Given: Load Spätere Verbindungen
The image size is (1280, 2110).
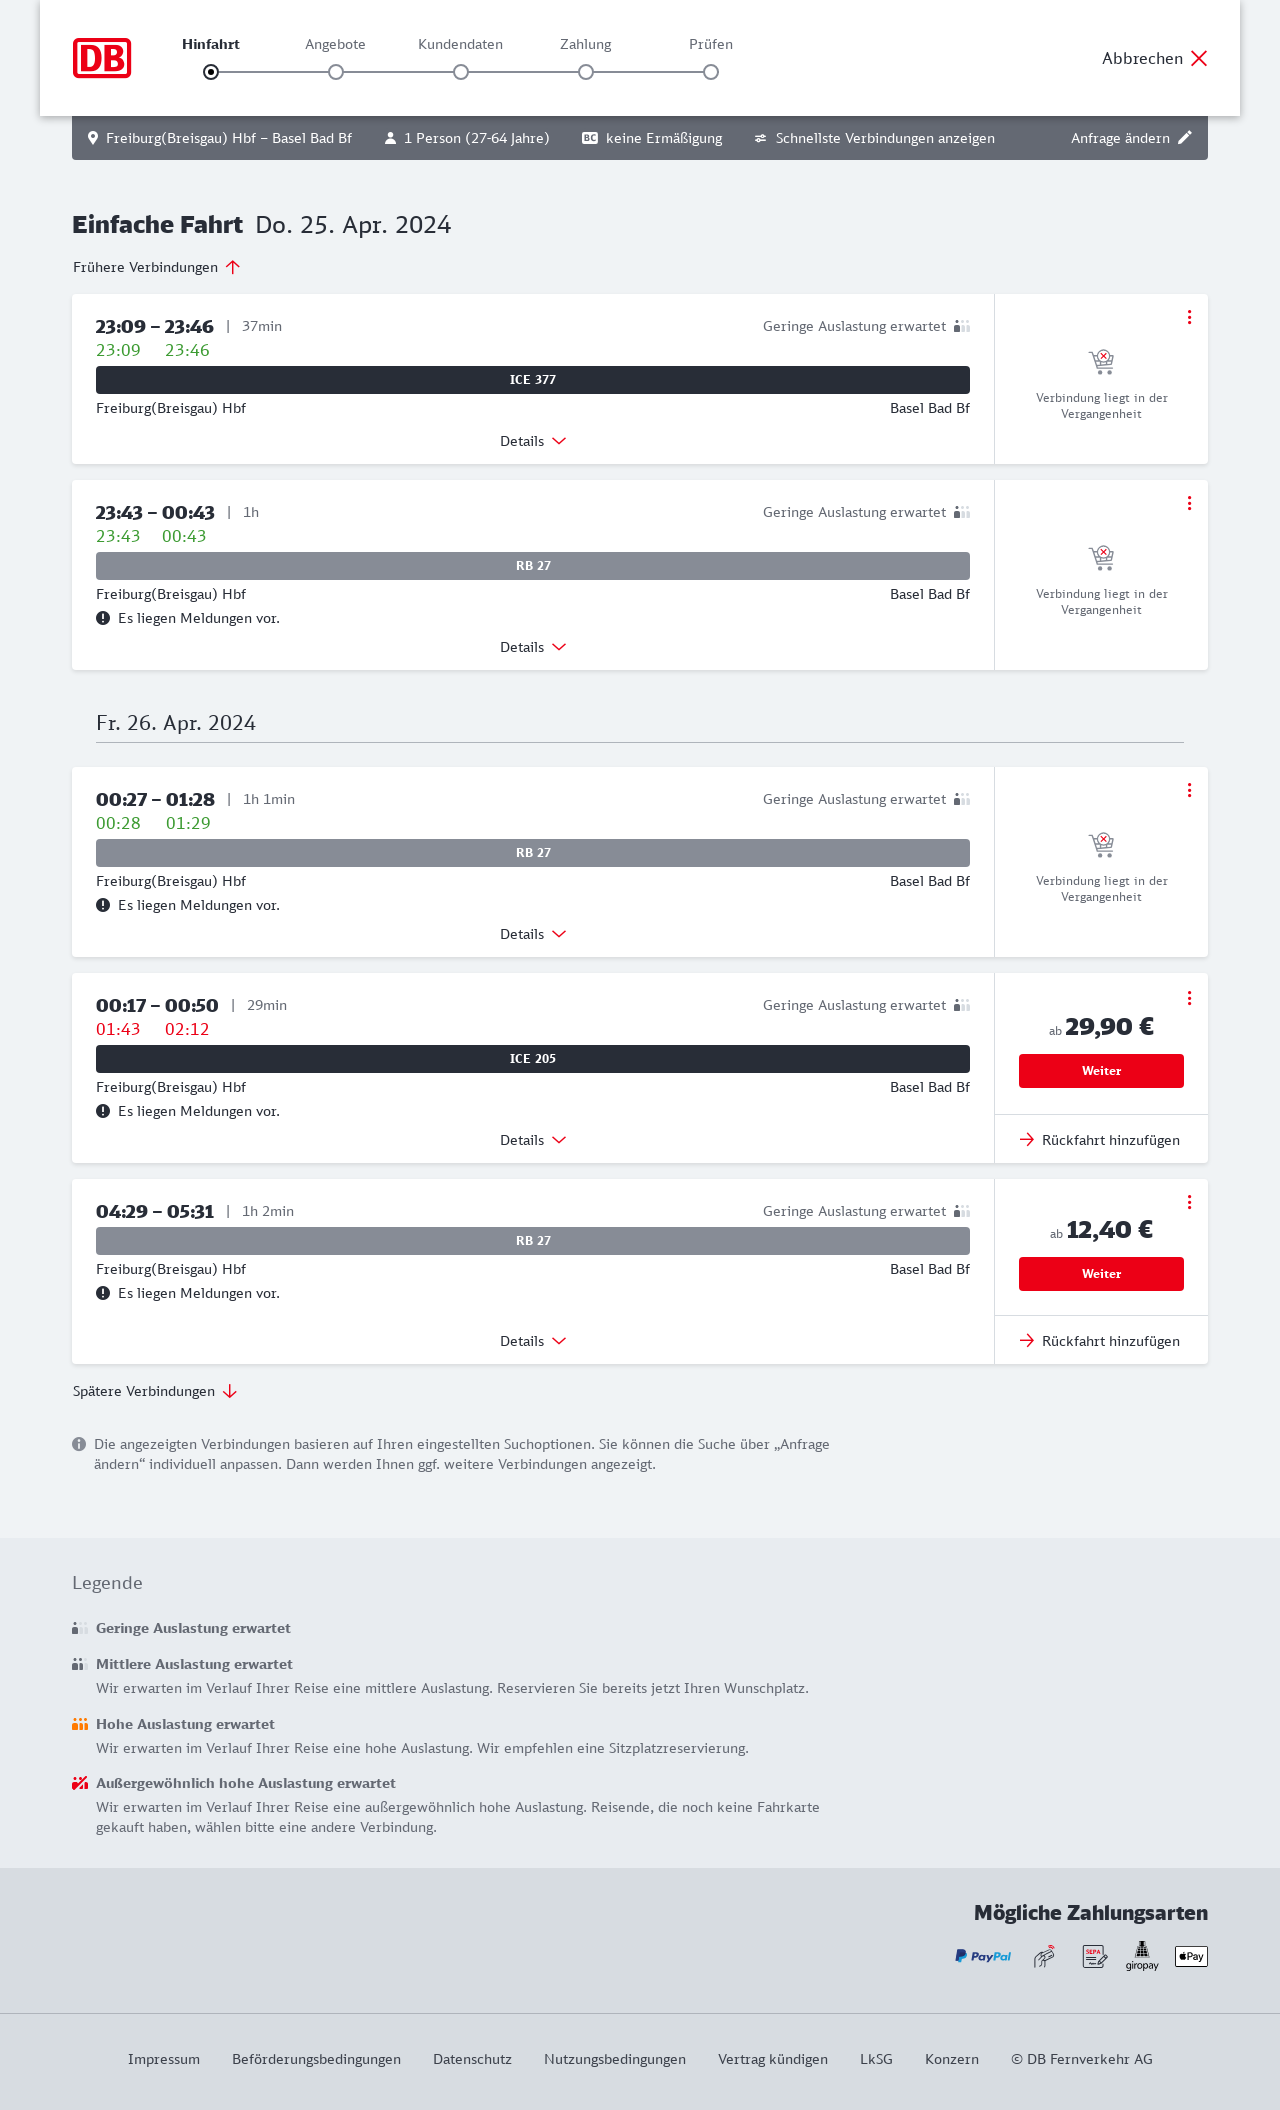Looking at the screenshot, I should coord(155,1391).
